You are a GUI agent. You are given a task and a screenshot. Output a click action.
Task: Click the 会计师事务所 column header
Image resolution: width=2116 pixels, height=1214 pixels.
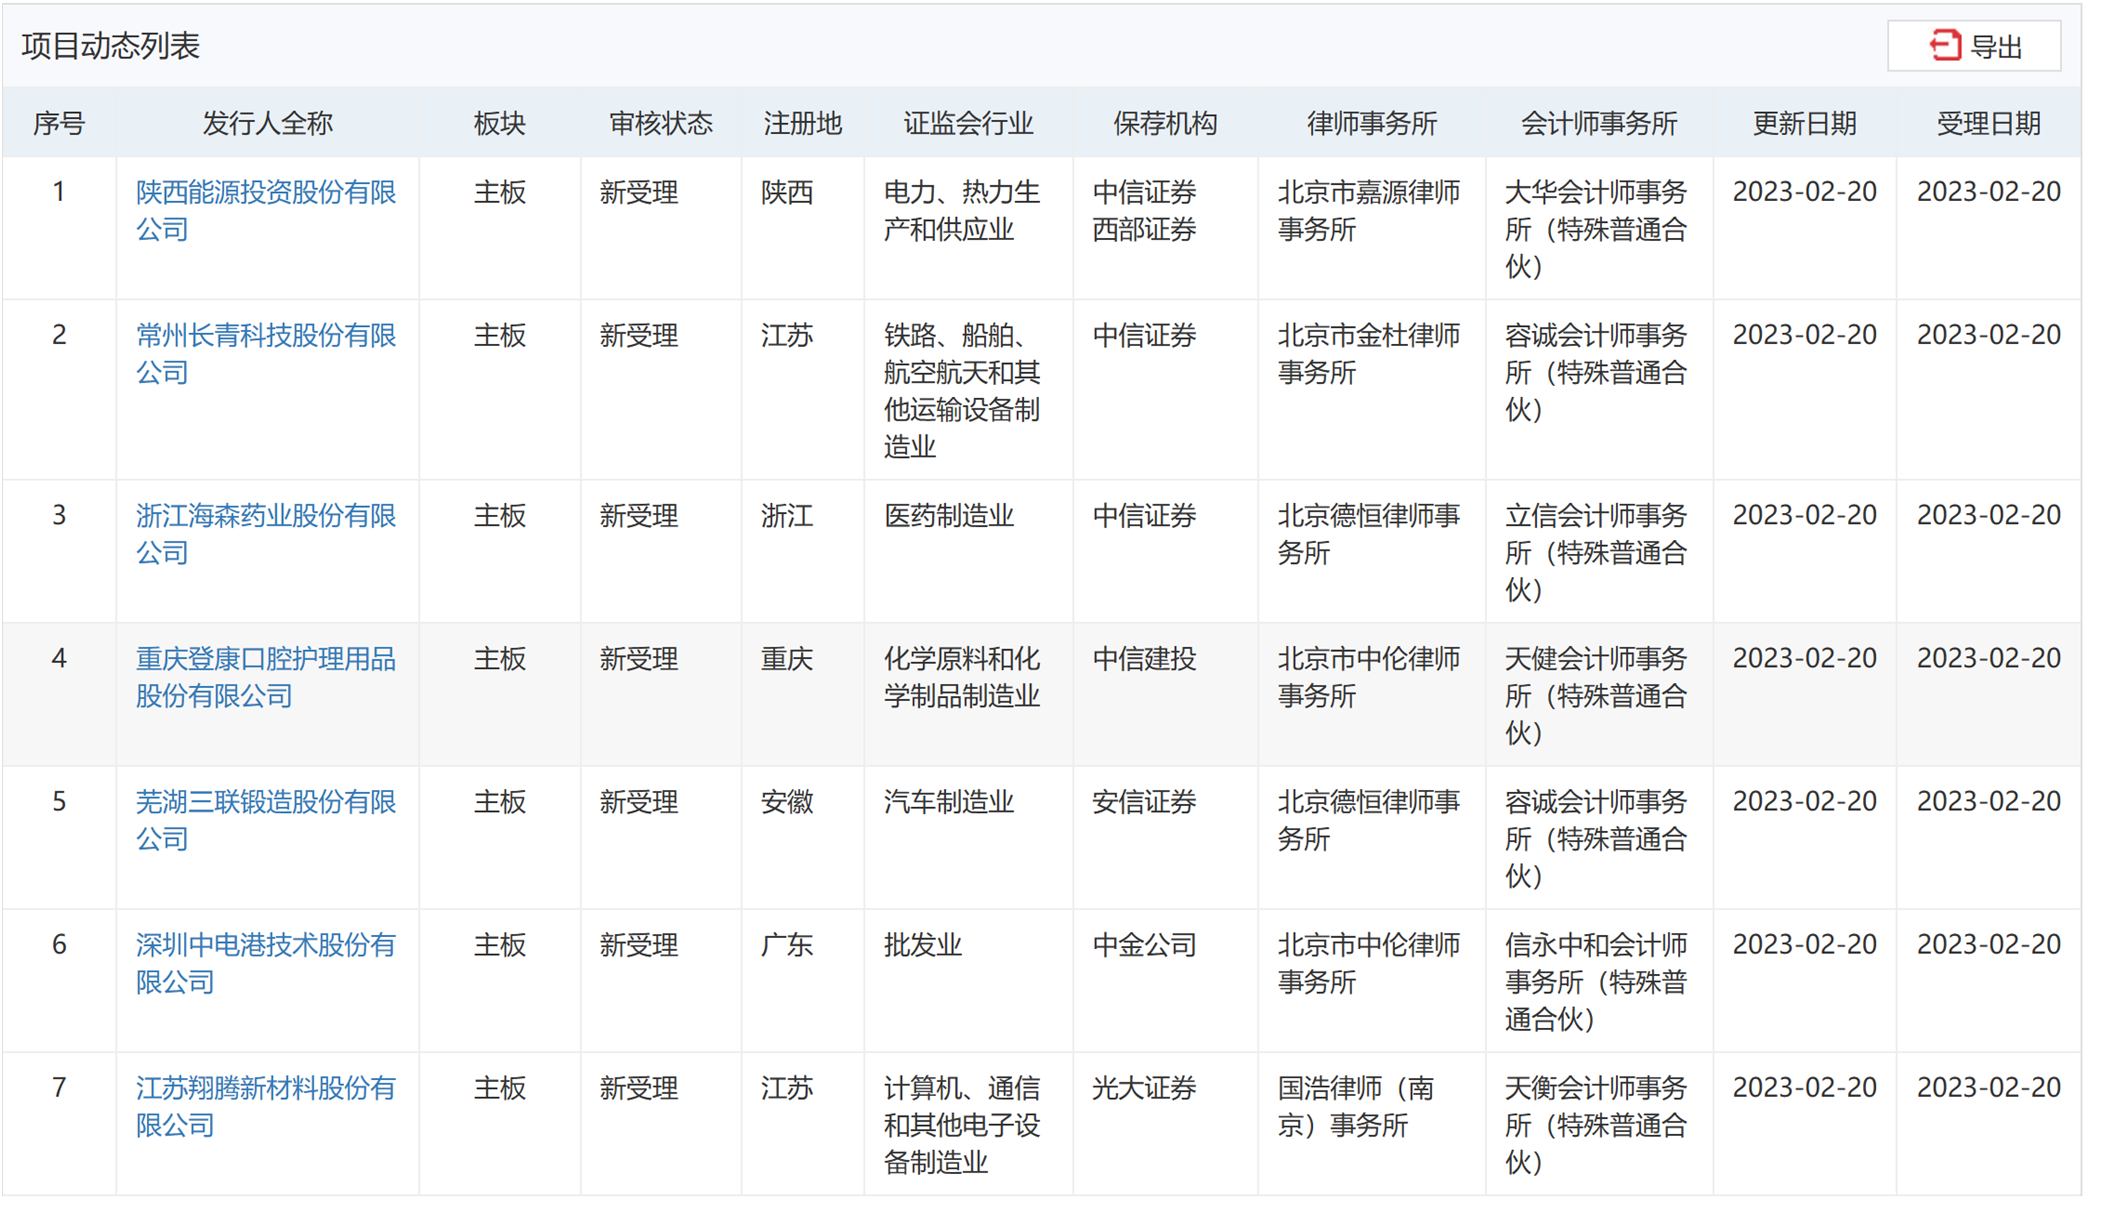pyautogui.click(x=1598, y=124)
